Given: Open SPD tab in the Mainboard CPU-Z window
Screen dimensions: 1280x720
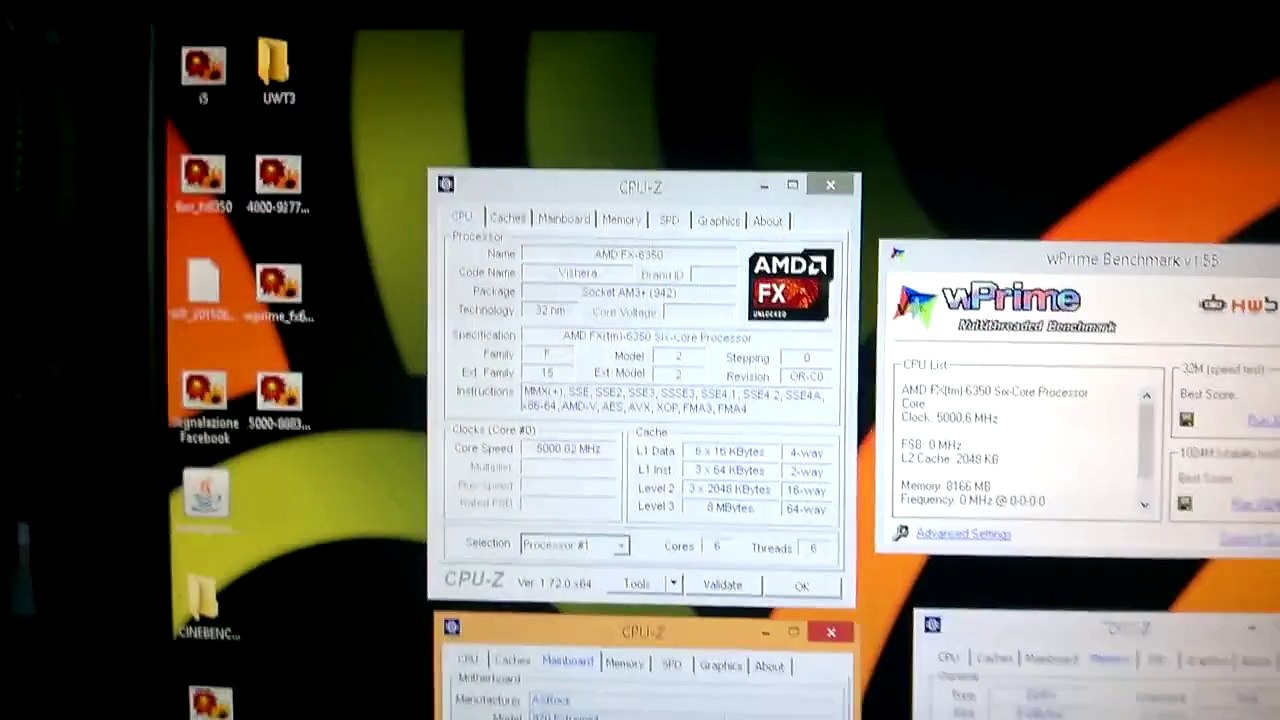Looking at the screenshot, I should point(672,664).
